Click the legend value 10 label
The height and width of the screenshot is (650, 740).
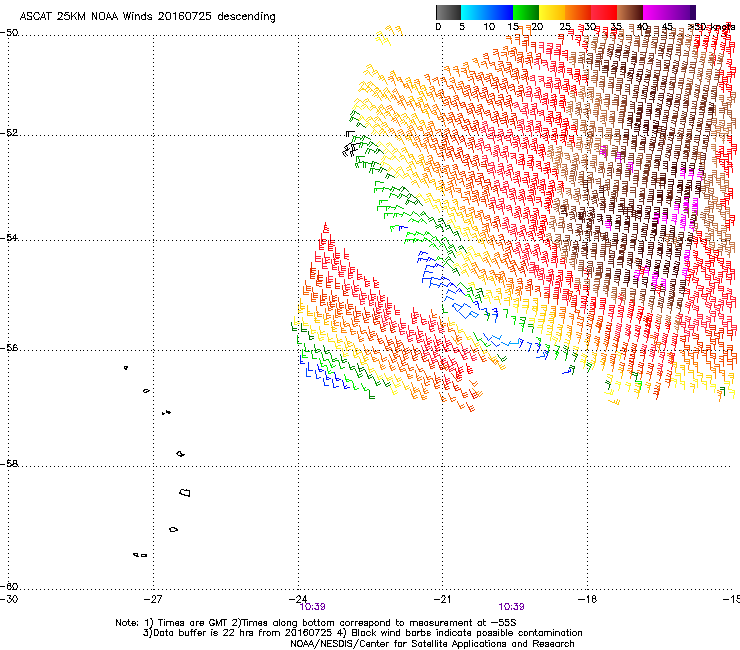(x=489, y=26)
